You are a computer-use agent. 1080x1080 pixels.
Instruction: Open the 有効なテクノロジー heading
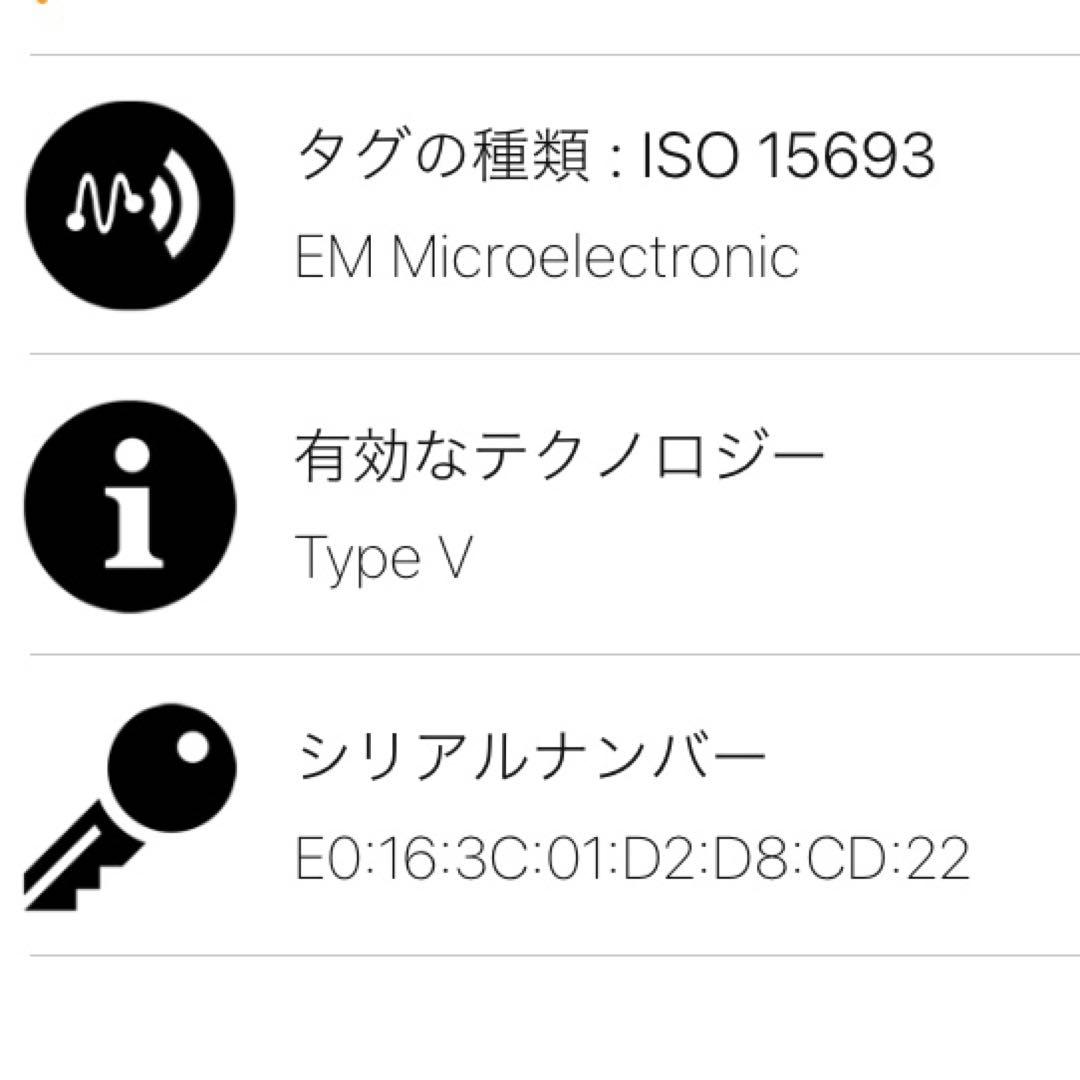point(560,457)
